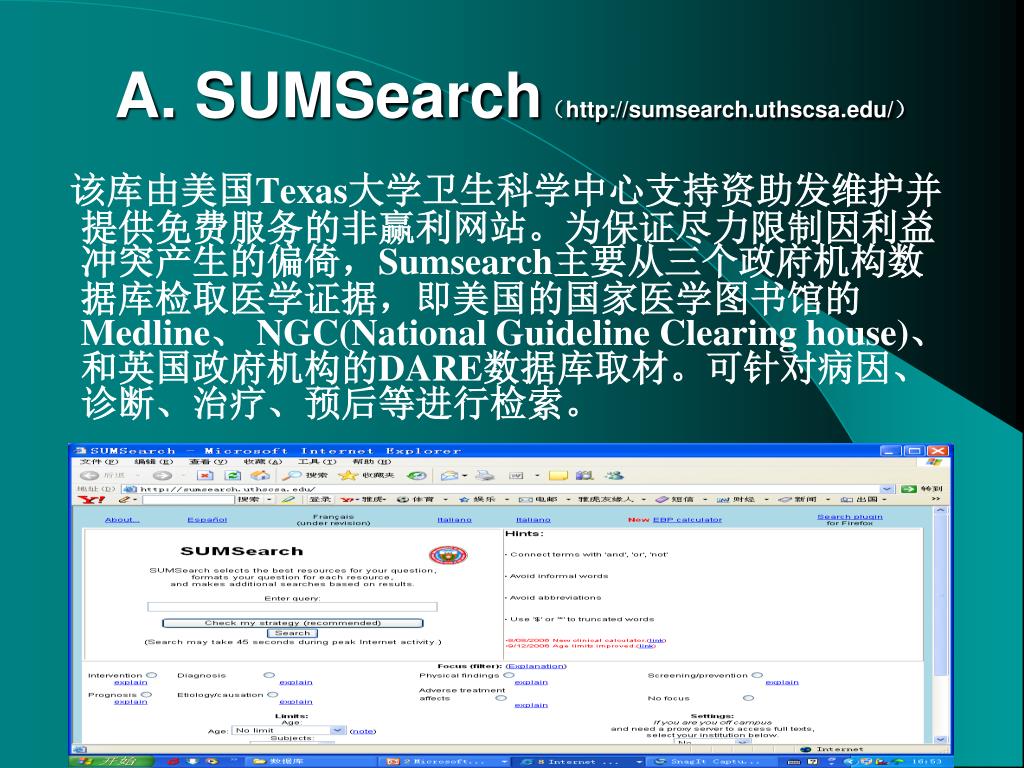Viewport: 1024px width, 768px height.
Task: Click the browser Back arrow icon
Action: tap(89, 475)
